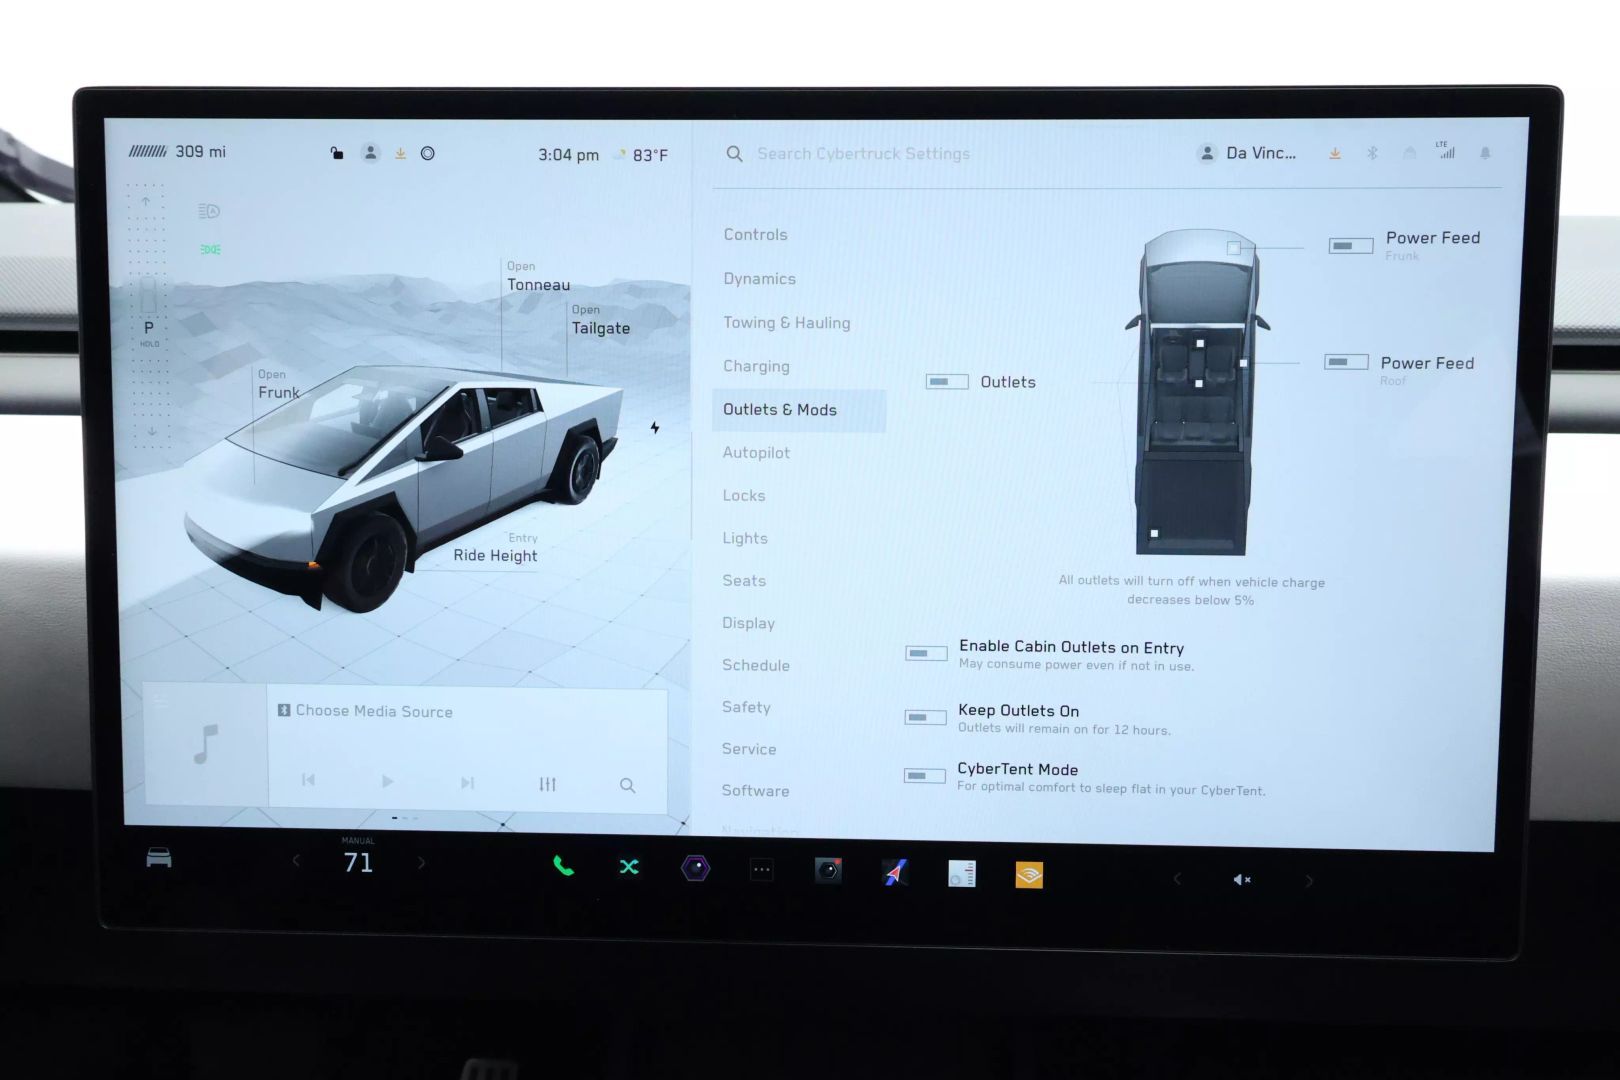
Task: Go to Lights settings
Action: [x=745, y=538]
